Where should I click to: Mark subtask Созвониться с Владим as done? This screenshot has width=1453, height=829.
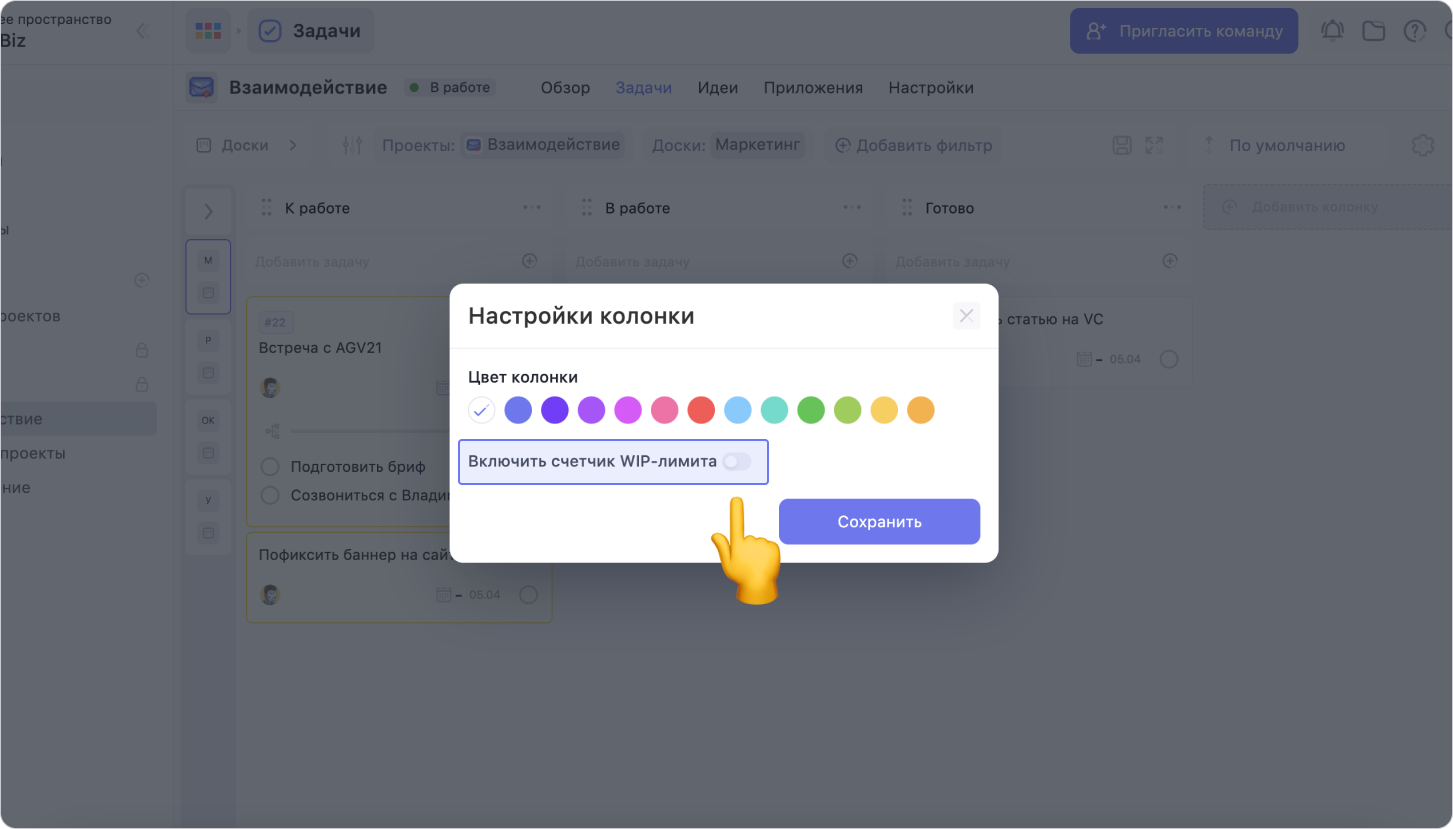269,495
